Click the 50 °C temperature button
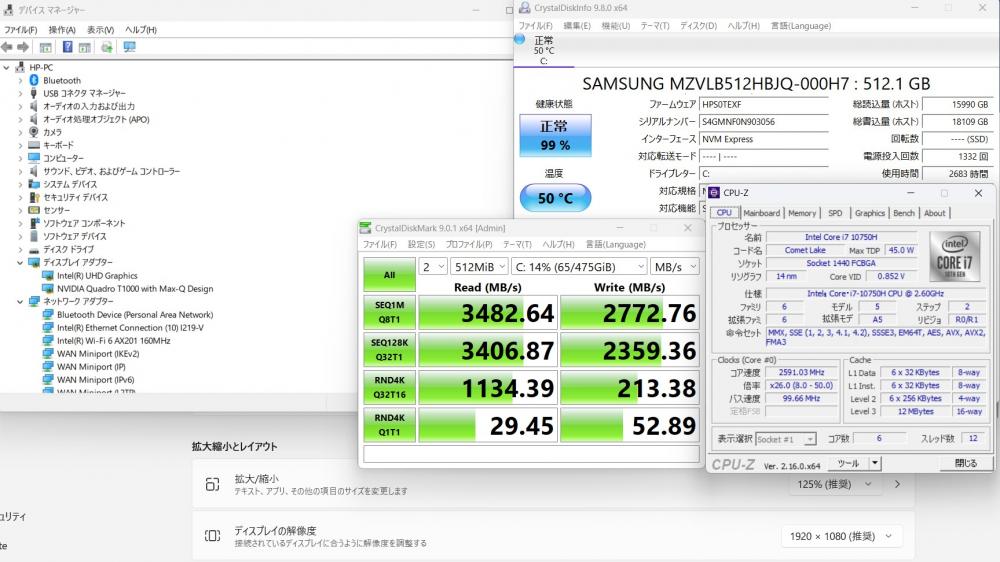1000x562 pixels. point(555,198)
